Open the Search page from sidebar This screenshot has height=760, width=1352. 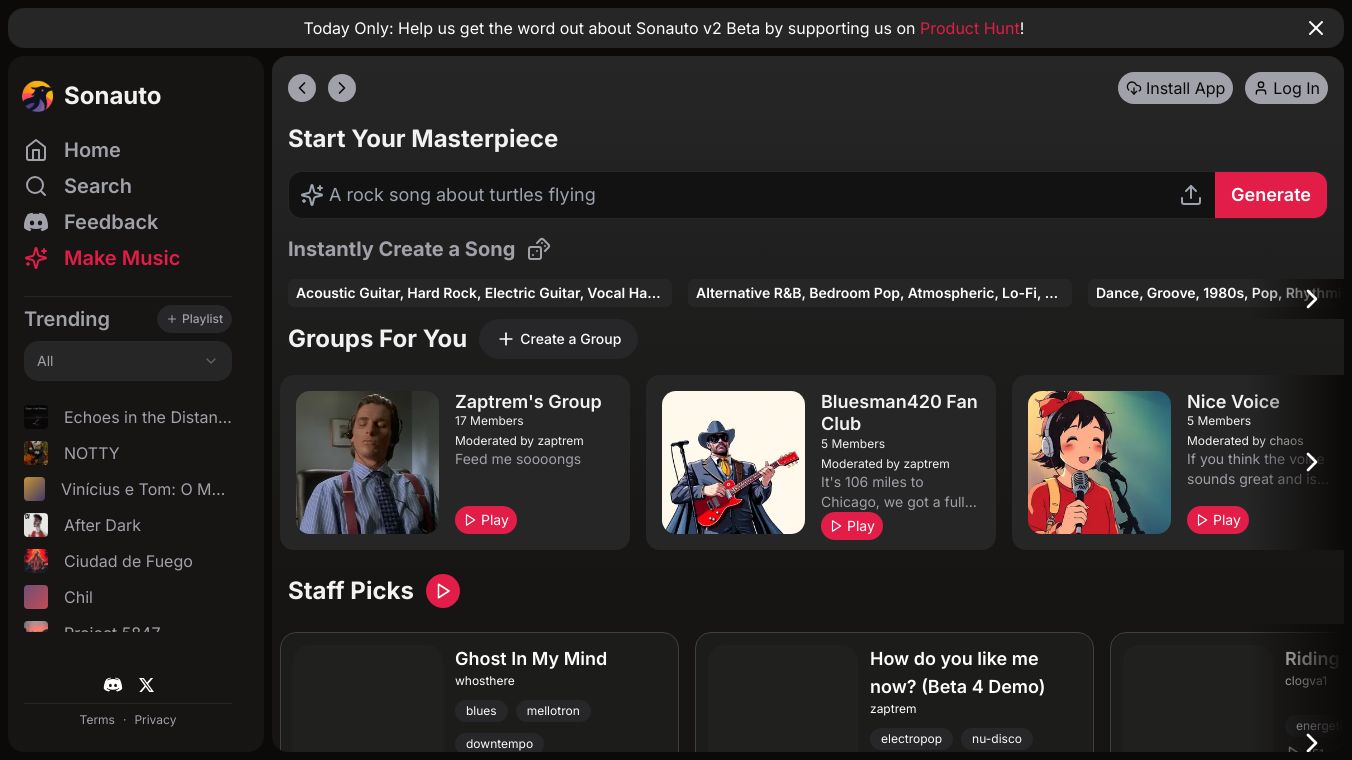[97, 186]
